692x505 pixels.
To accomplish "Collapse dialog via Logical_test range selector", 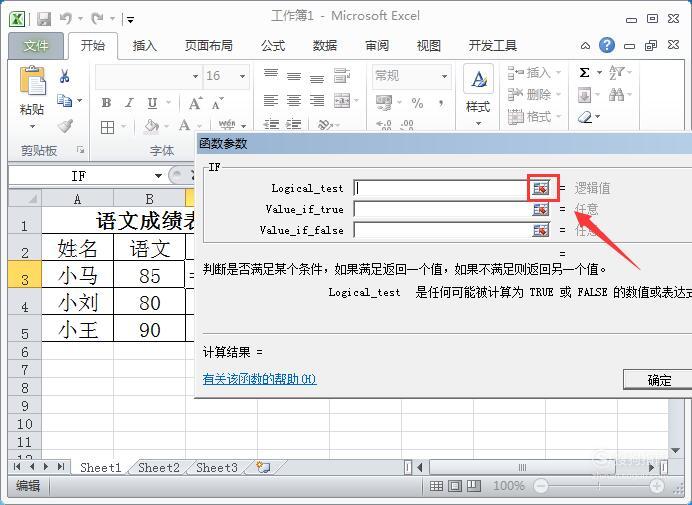I will pyautogui.click(x=541, y=188).
